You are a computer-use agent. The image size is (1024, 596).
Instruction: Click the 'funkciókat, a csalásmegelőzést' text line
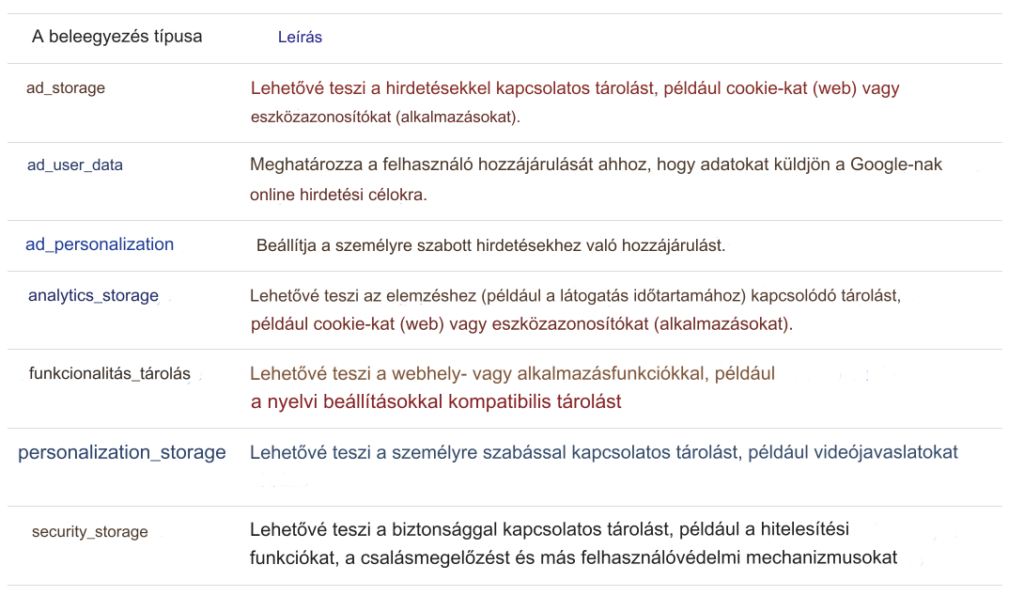pos(572,557)
